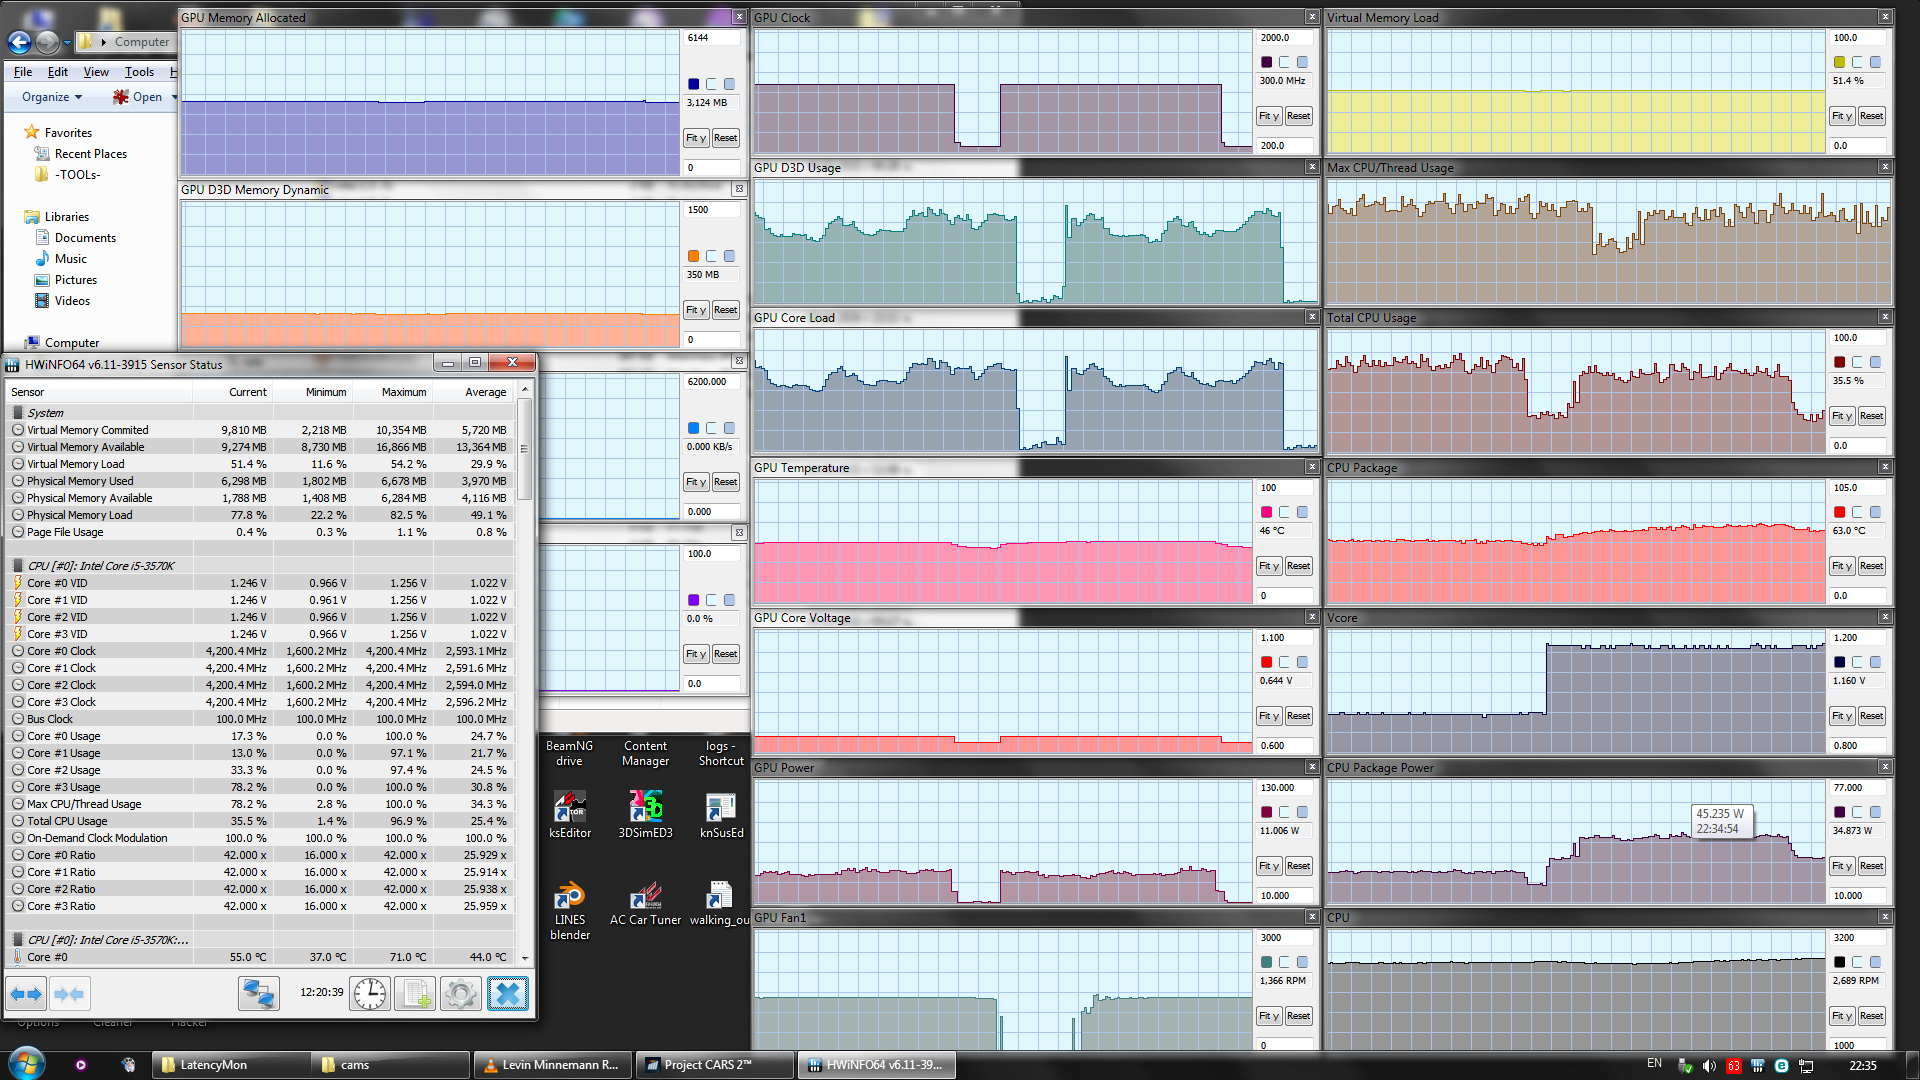Open HWiNFO sensor settings gear icon

pyautogui.click(x=461, y=994)
